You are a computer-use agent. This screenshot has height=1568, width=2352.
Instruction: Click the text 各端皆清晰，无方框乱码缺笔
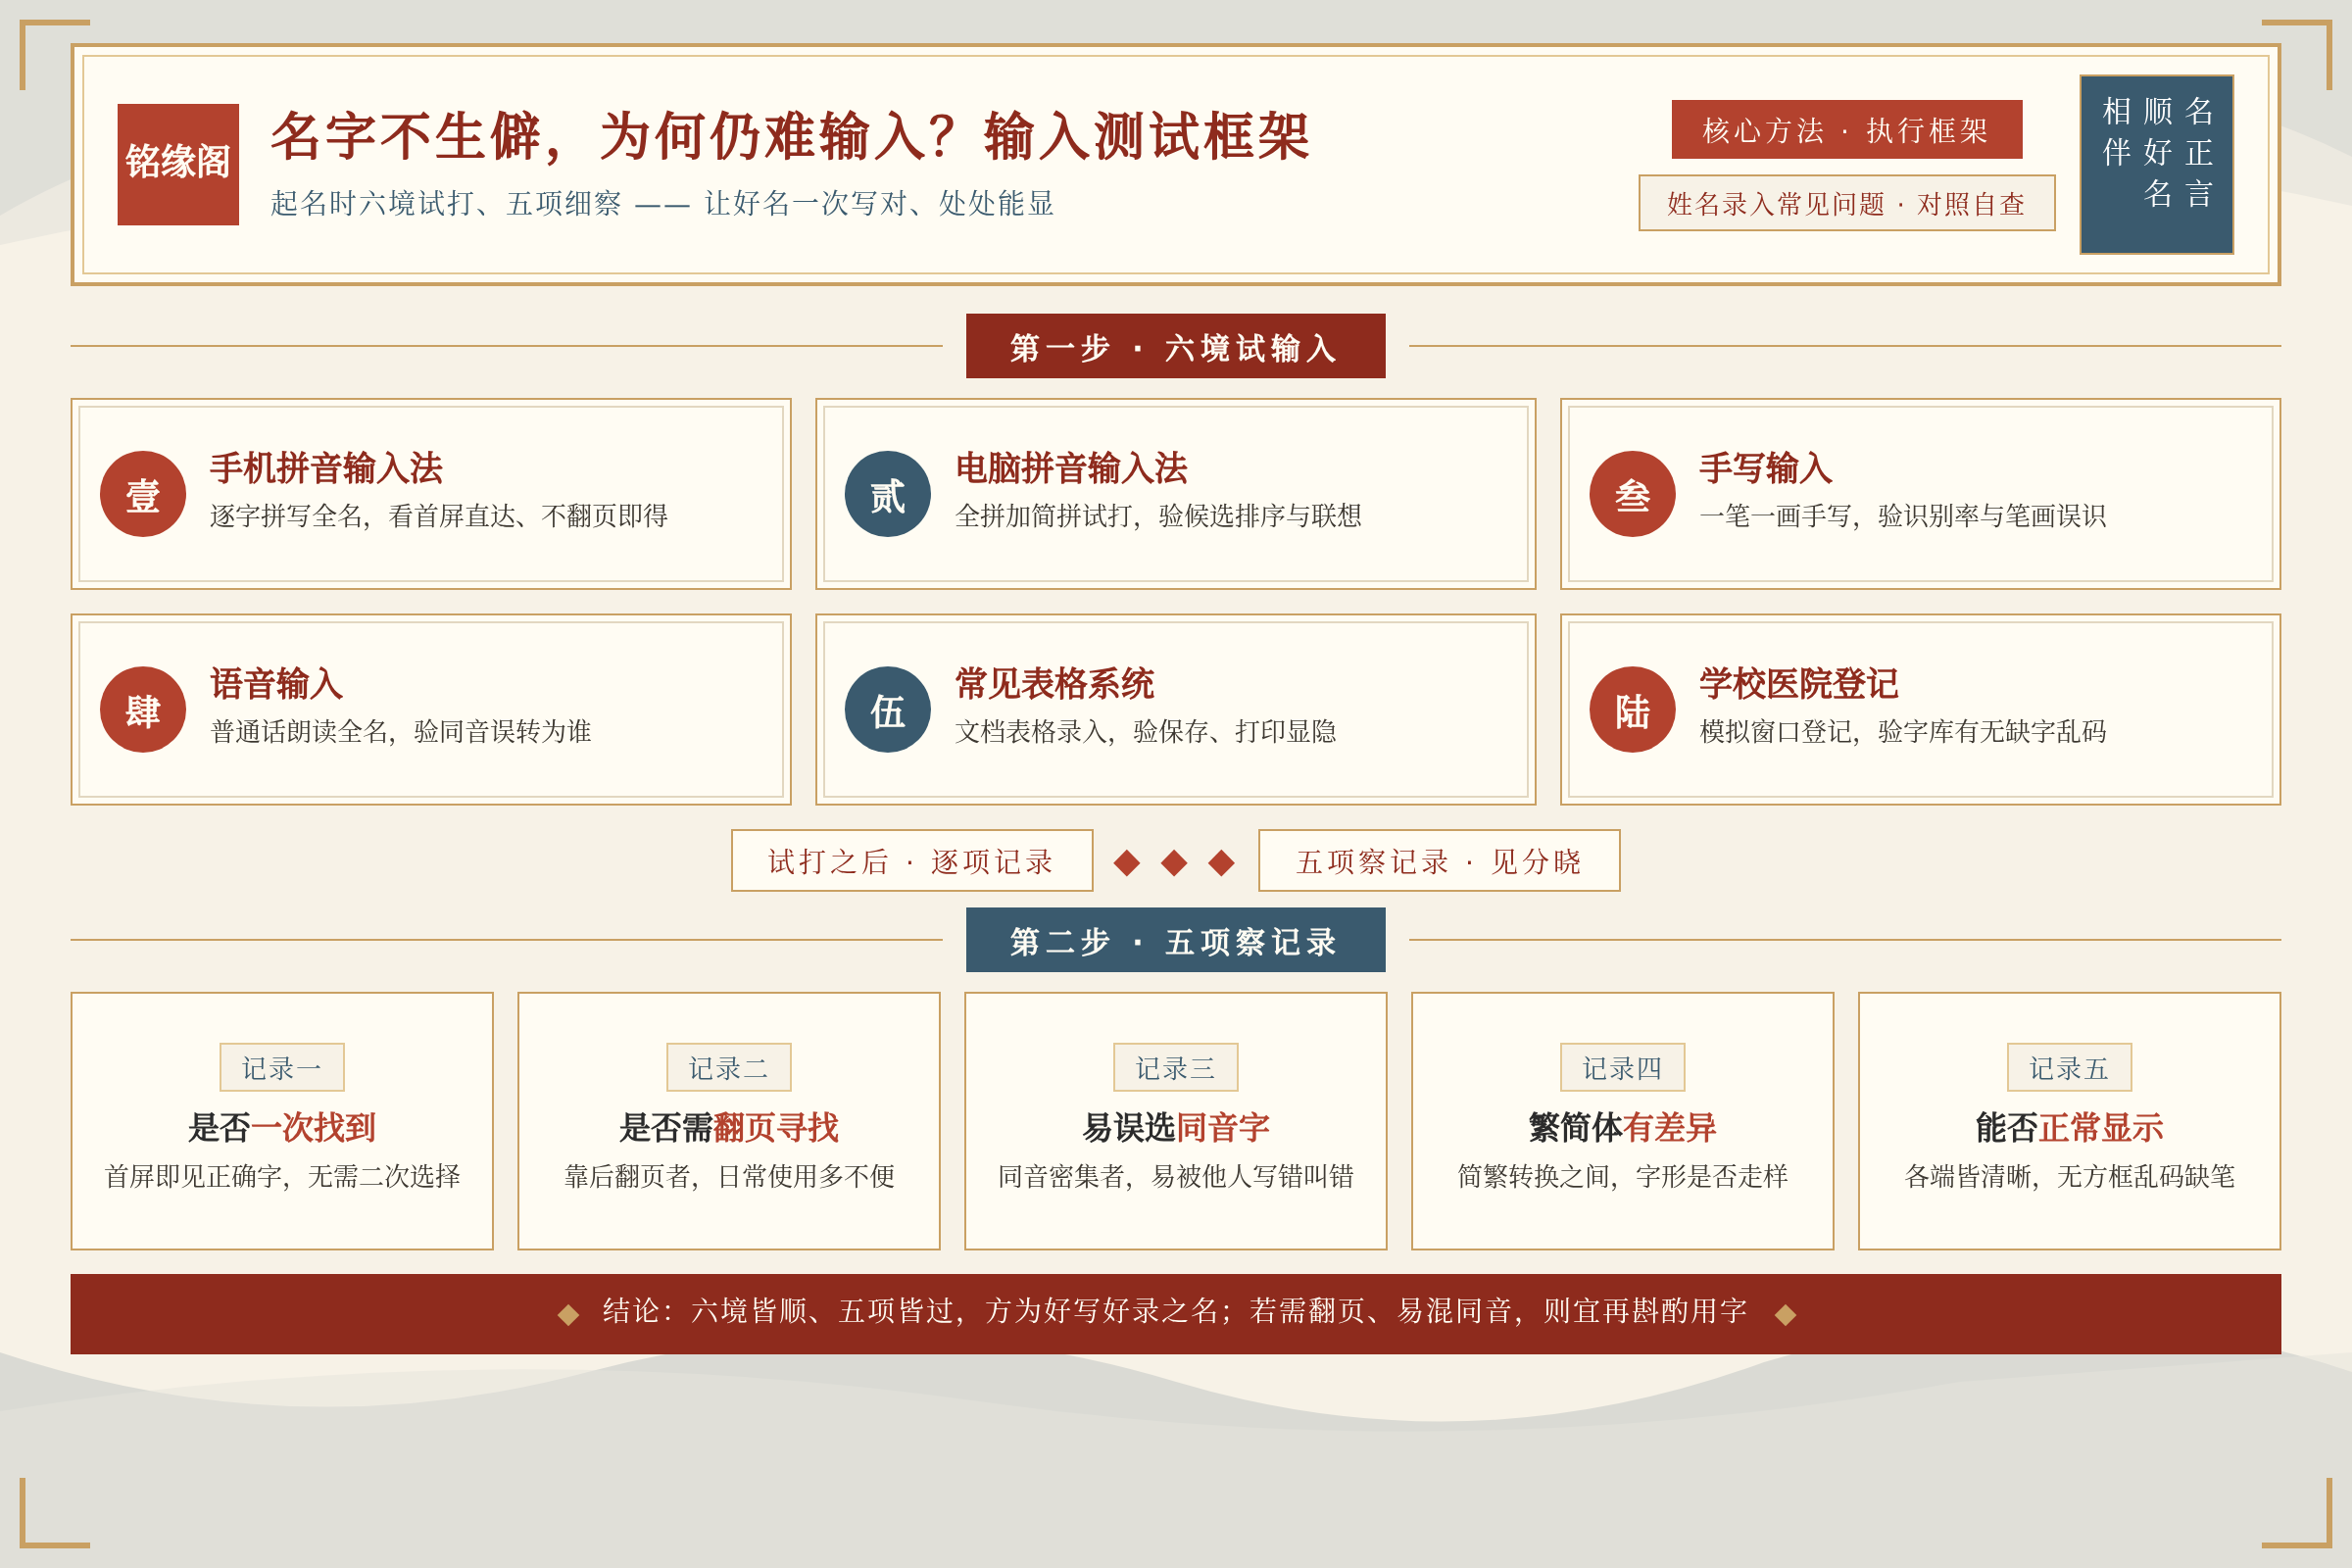[x=2069, y=1176]
